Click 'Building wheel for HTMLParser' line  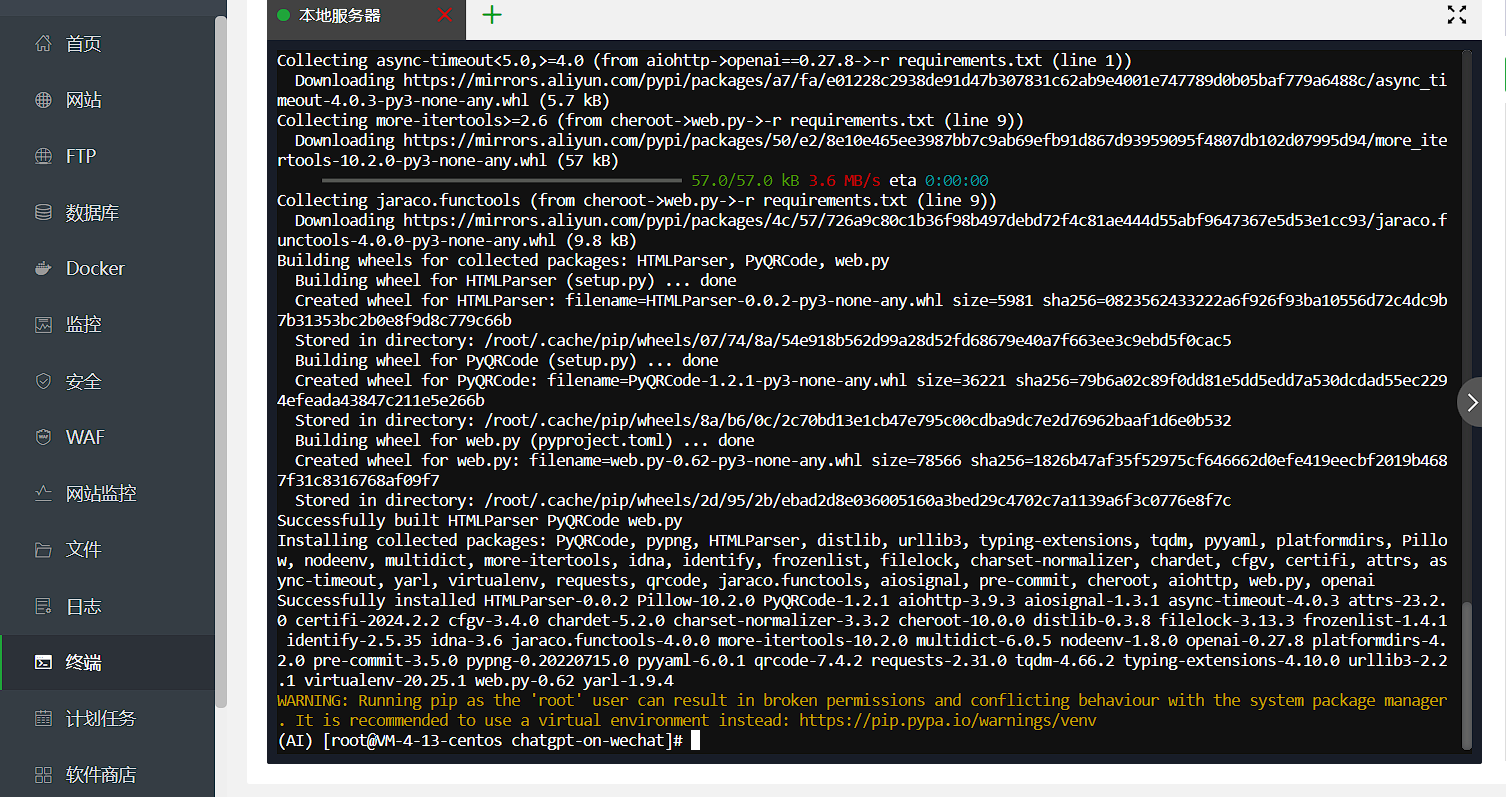tap(516, 281)
